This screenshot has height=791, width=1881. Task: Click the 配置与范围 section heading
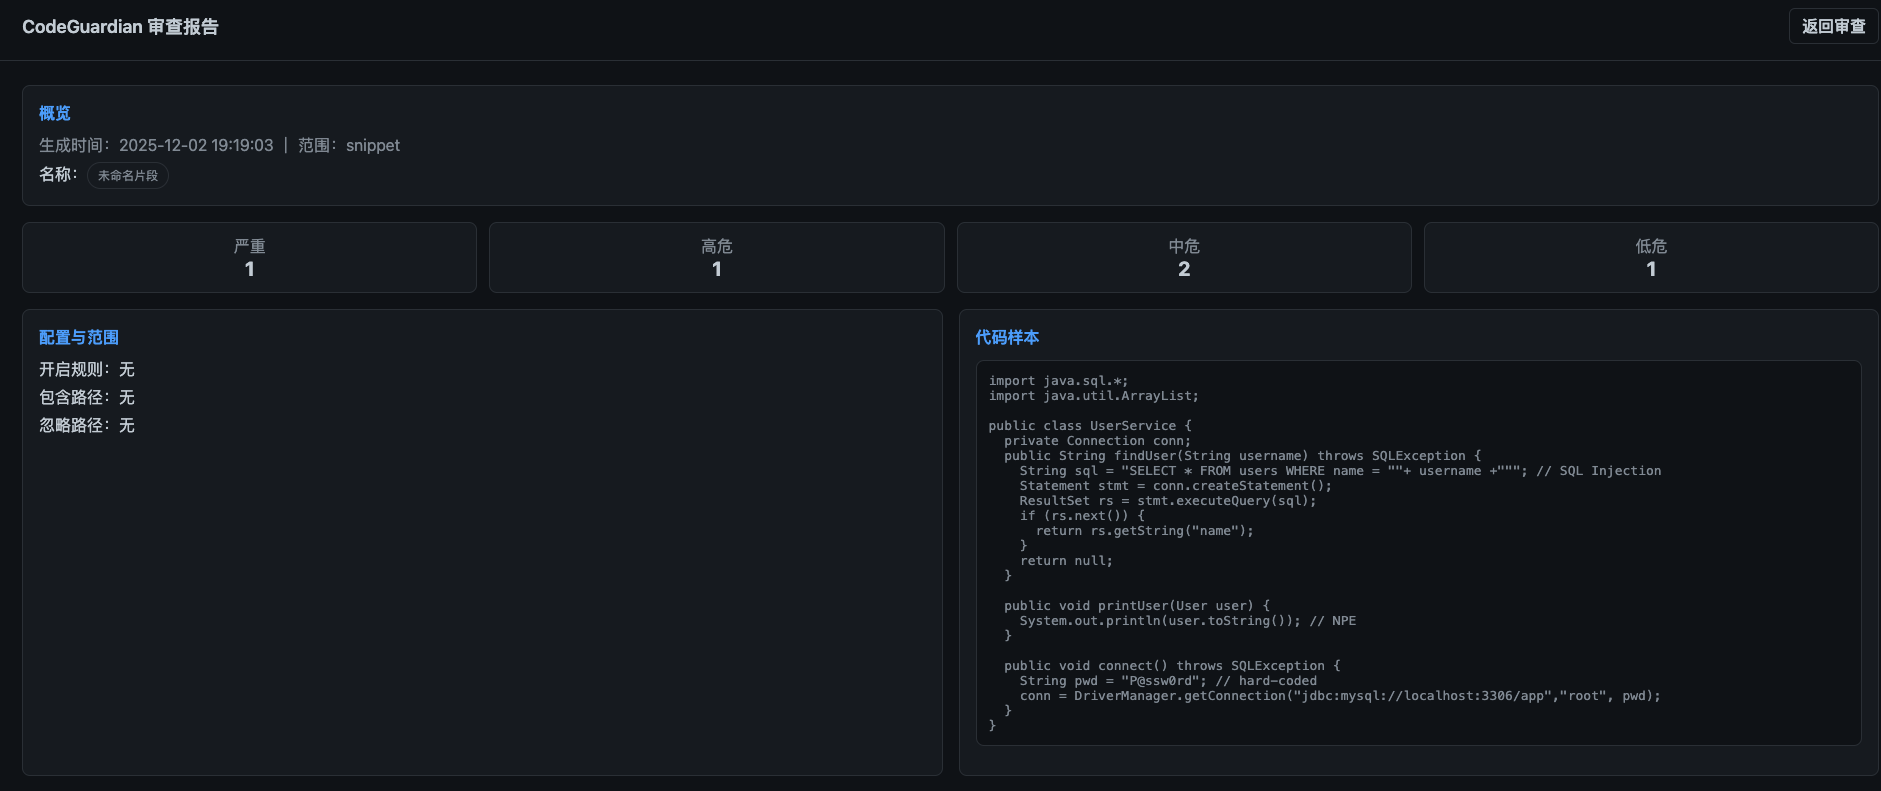point(79,338)
